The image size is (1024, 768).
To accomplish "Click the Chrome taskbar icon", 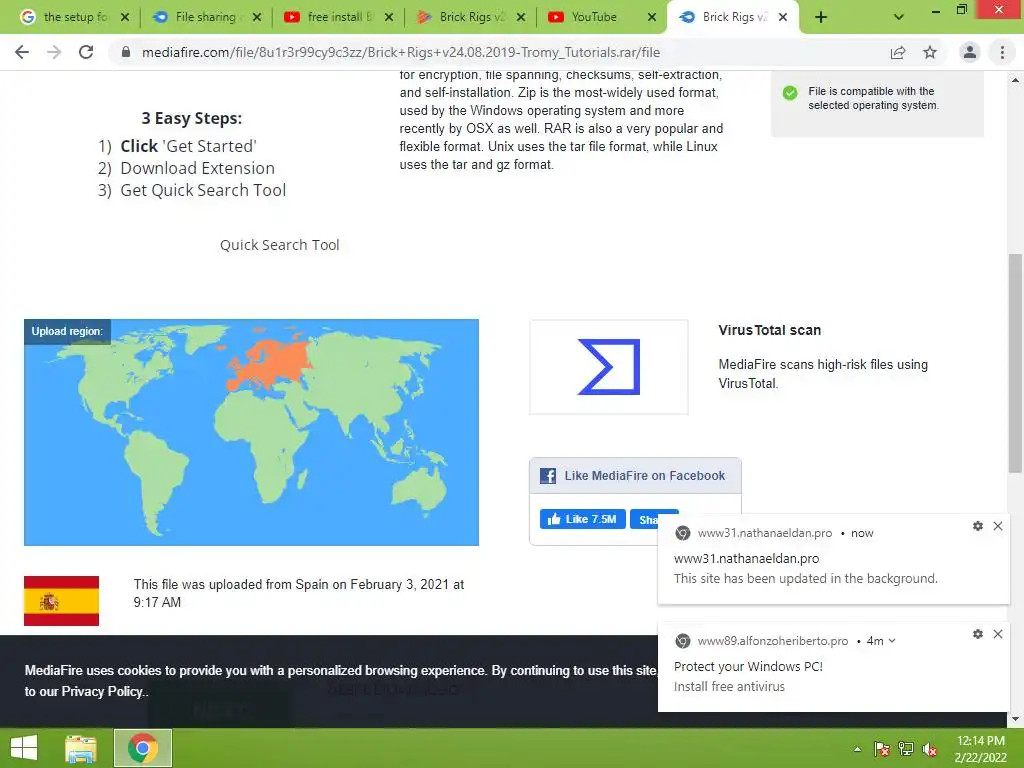I will [x=143, y=748].
